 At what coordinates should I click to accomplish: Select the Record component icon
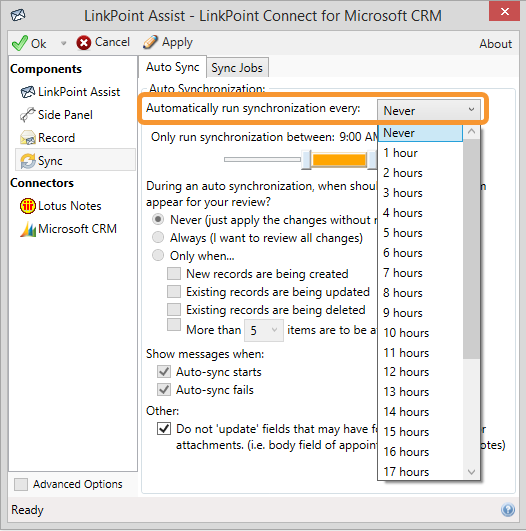(x=28, y=138)
